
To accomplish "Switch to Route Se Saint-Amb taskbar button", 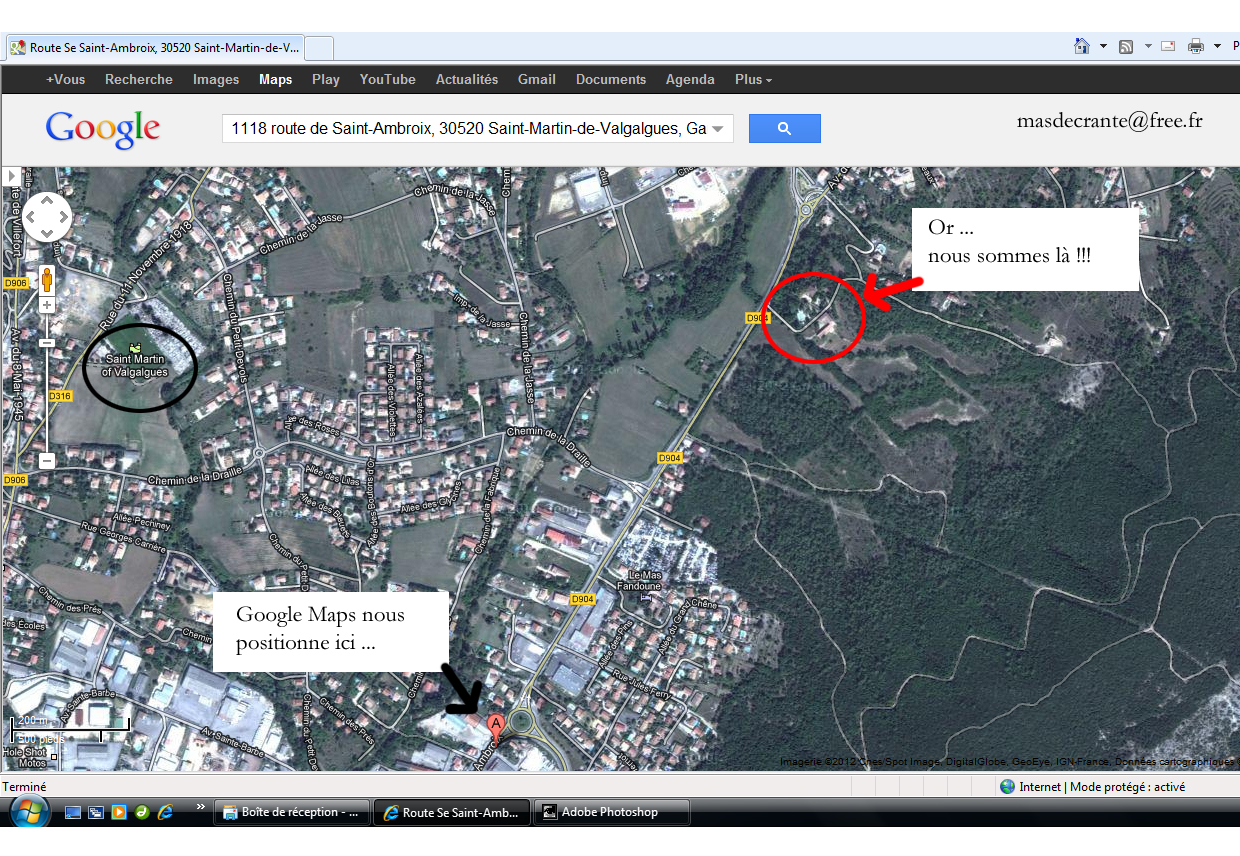I will tap(452, 812).
